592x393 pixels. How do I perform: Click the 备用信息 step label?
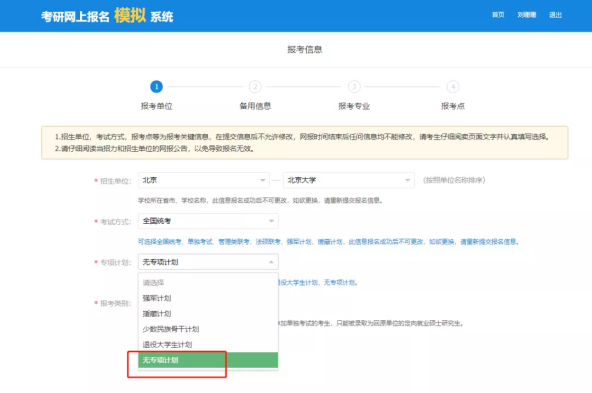(x=255, y=106)
